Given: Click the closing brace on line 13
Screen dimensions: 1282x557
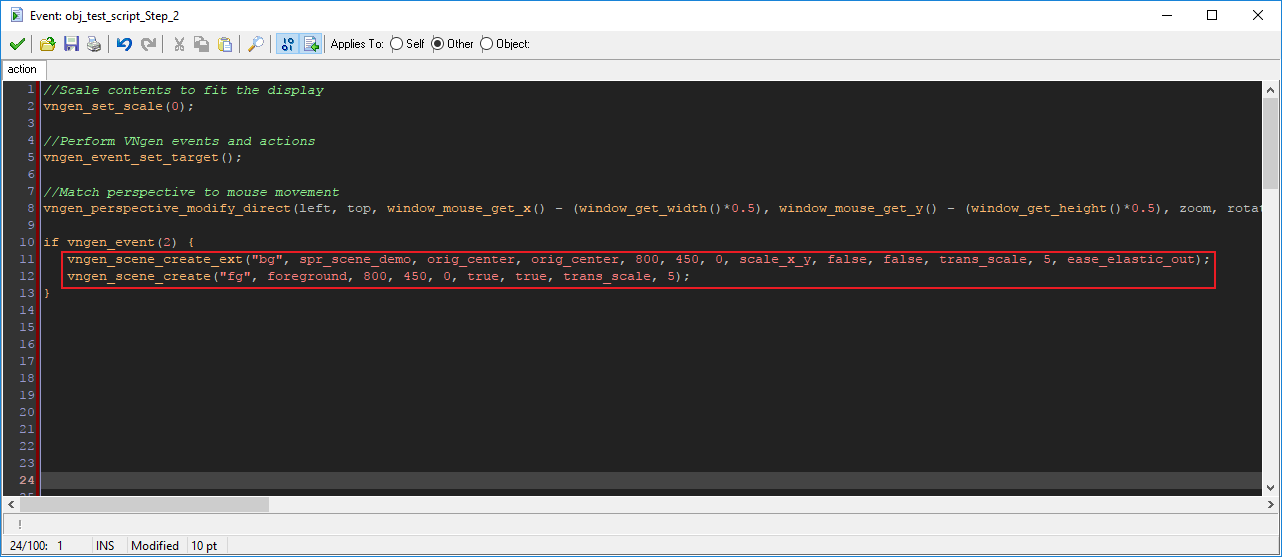Looking at the screenshot, I should 47,293.
